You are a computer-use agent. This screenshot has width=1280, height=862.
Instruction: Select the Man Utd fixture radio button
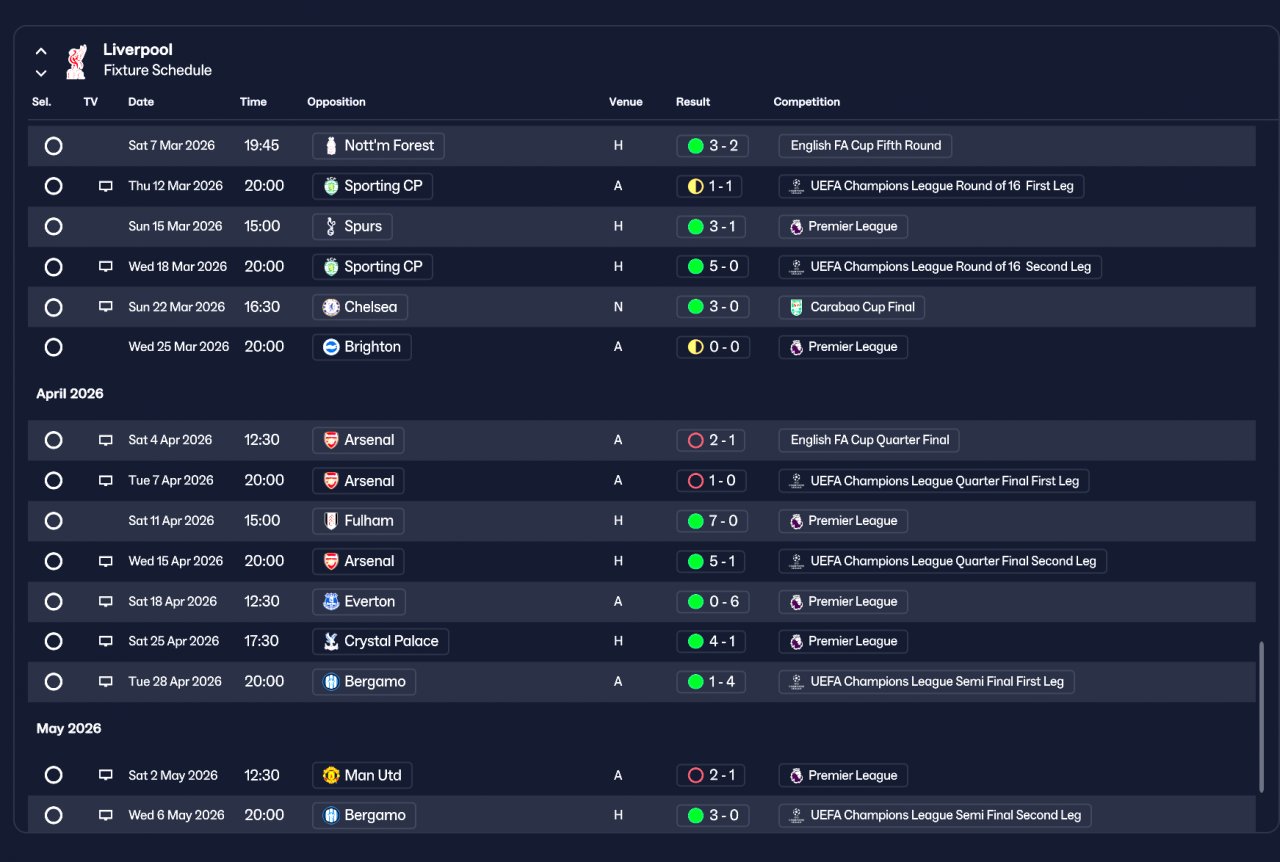click(x=53, y=775)
